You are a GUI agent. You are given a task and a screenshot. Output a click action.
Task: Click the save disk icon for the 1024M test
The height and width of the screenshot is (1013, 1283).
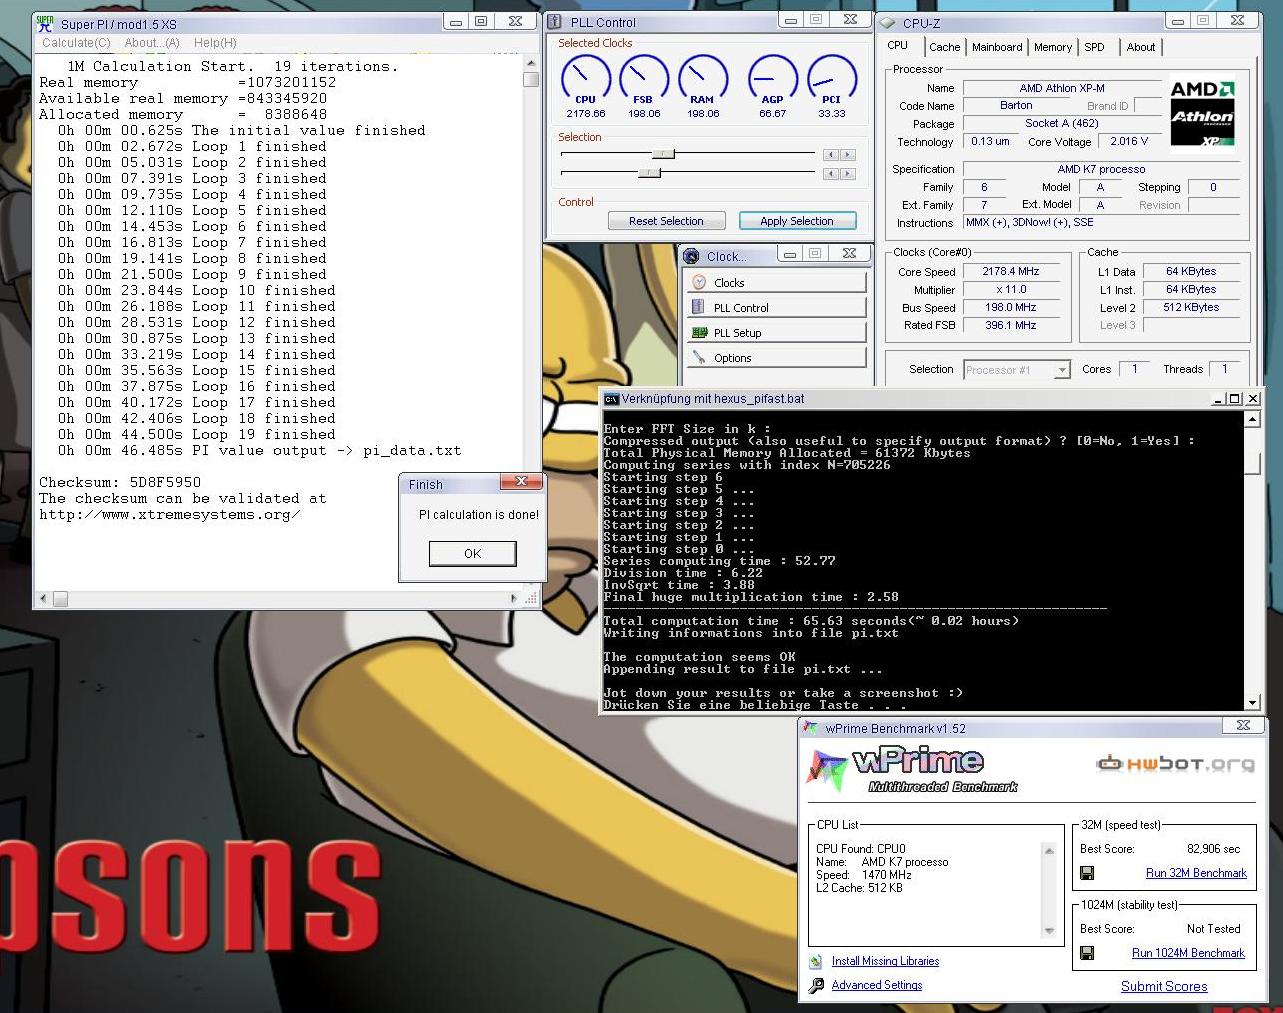click(1087, 953)
